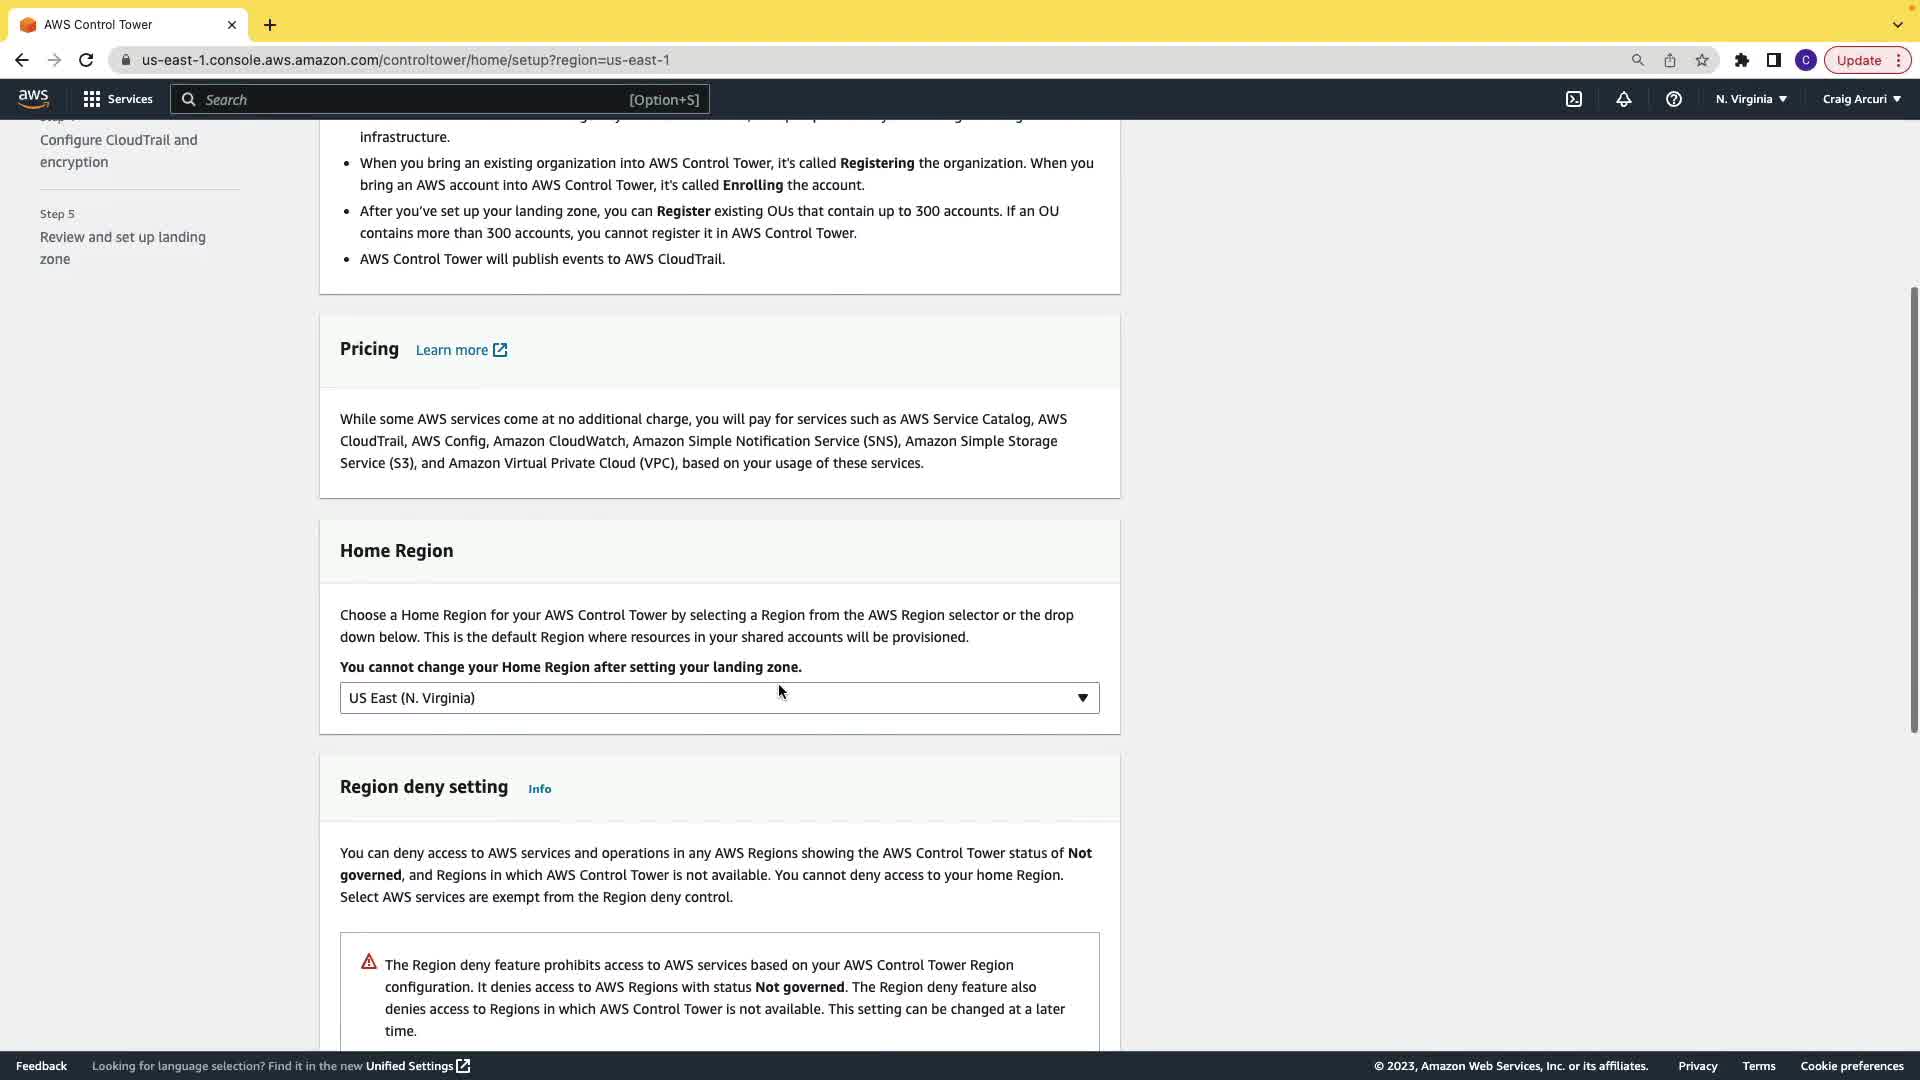Open the browser side panel icon
The height and width of the screenshot is (1080, 1920).
tap(1774, 60)
